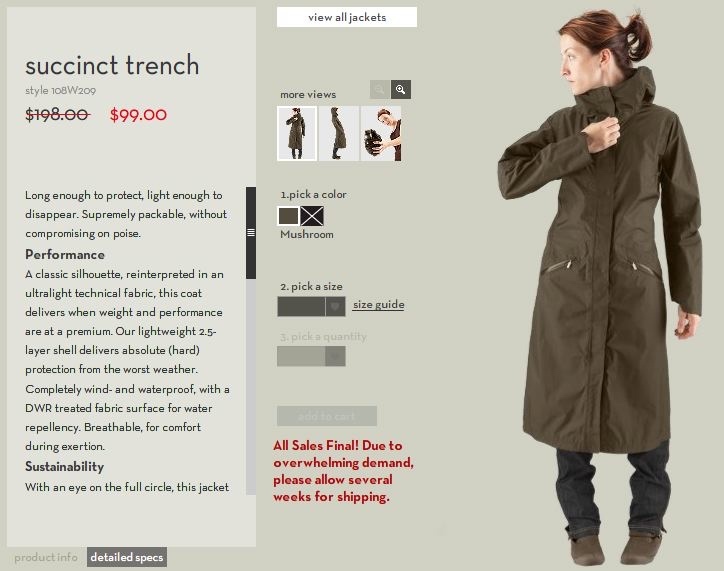Click the zoom out magnifier icon

(380, 89)
